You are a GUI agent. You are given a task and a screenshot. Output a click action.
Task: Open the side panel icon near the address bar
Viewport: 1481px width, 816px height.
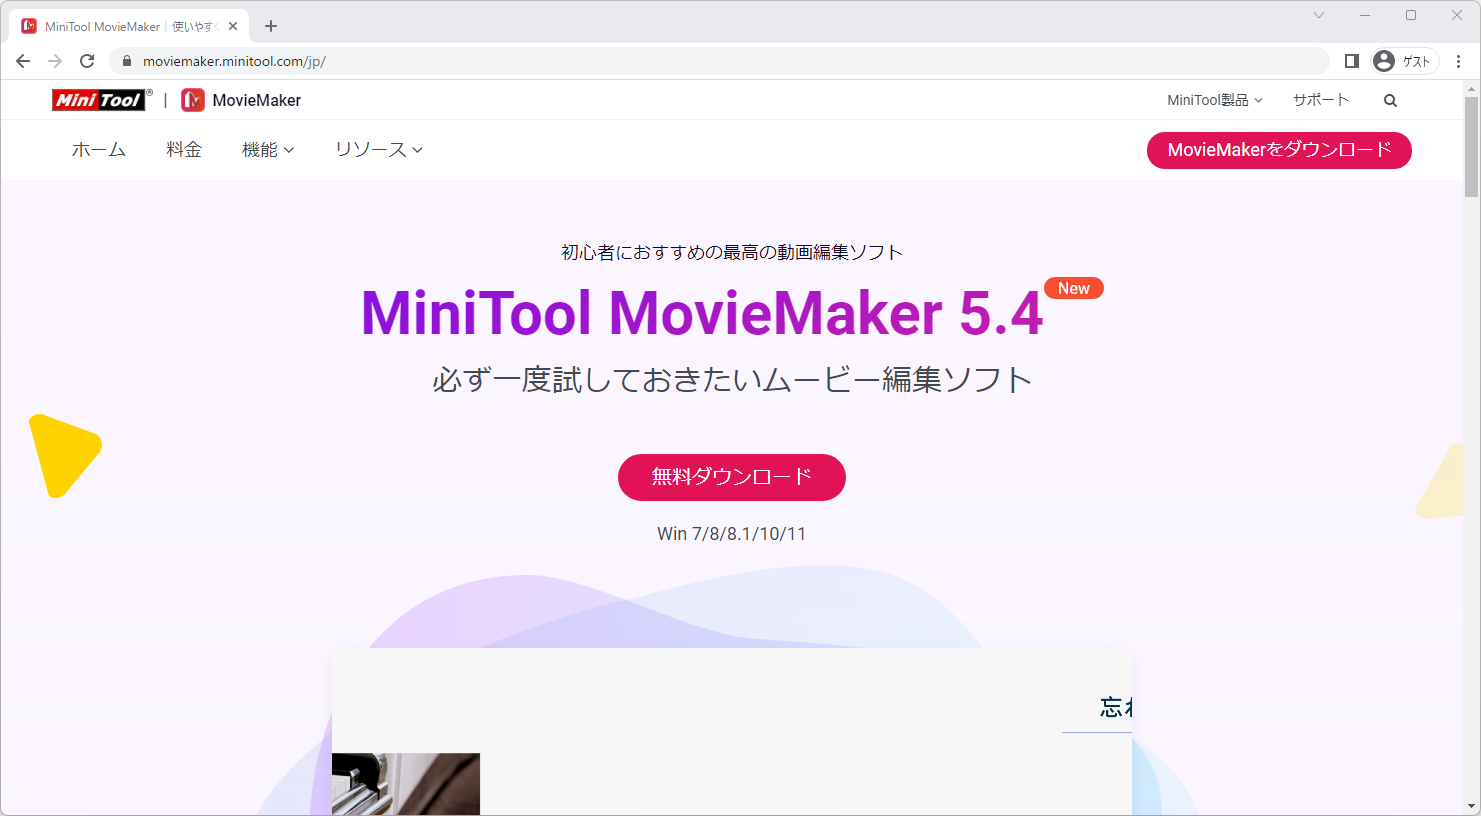click(1352, 61)
